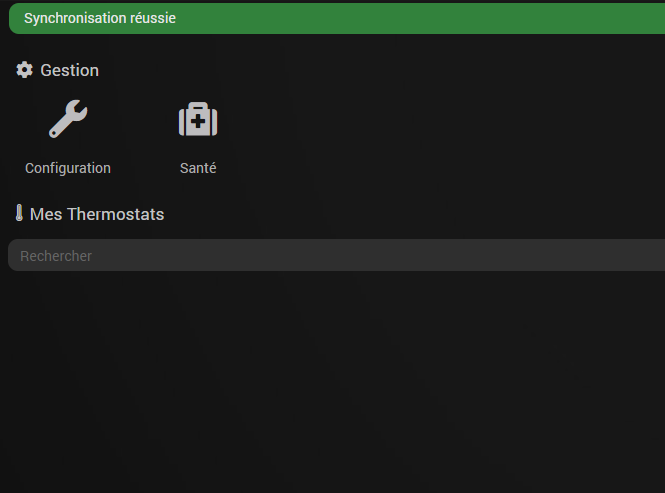Click the Mes Thermostats section heading
The image size is (665, 493).
point(97,214)
